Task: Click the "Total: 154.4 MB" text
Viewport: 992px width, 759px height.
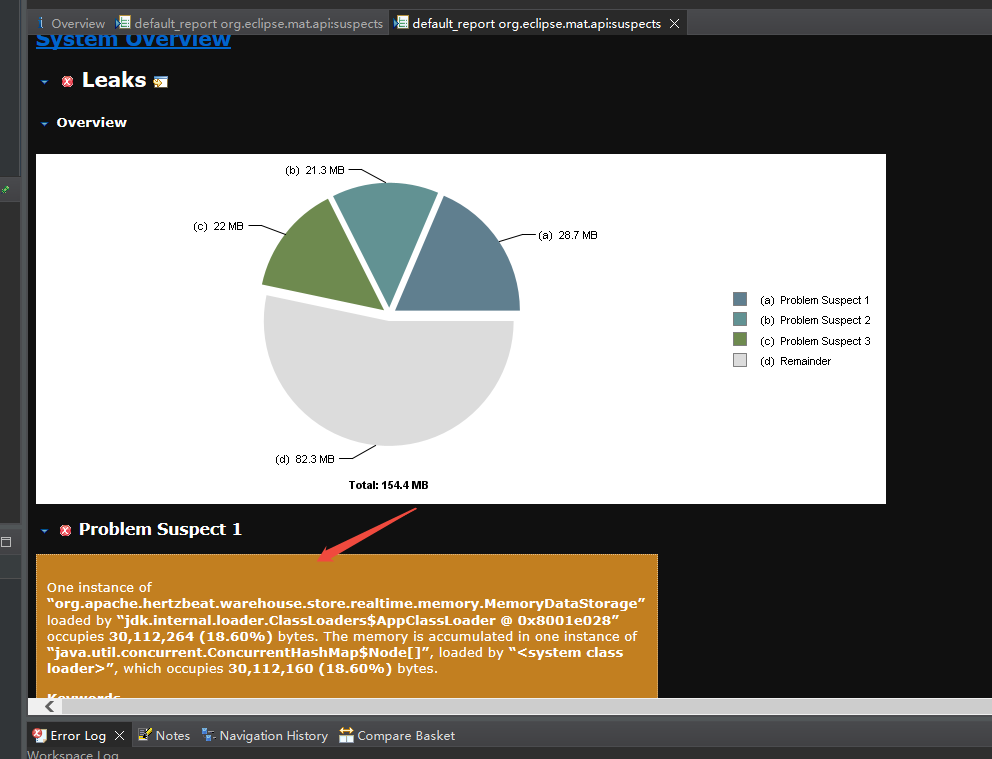Action: (x=388, y=485)
